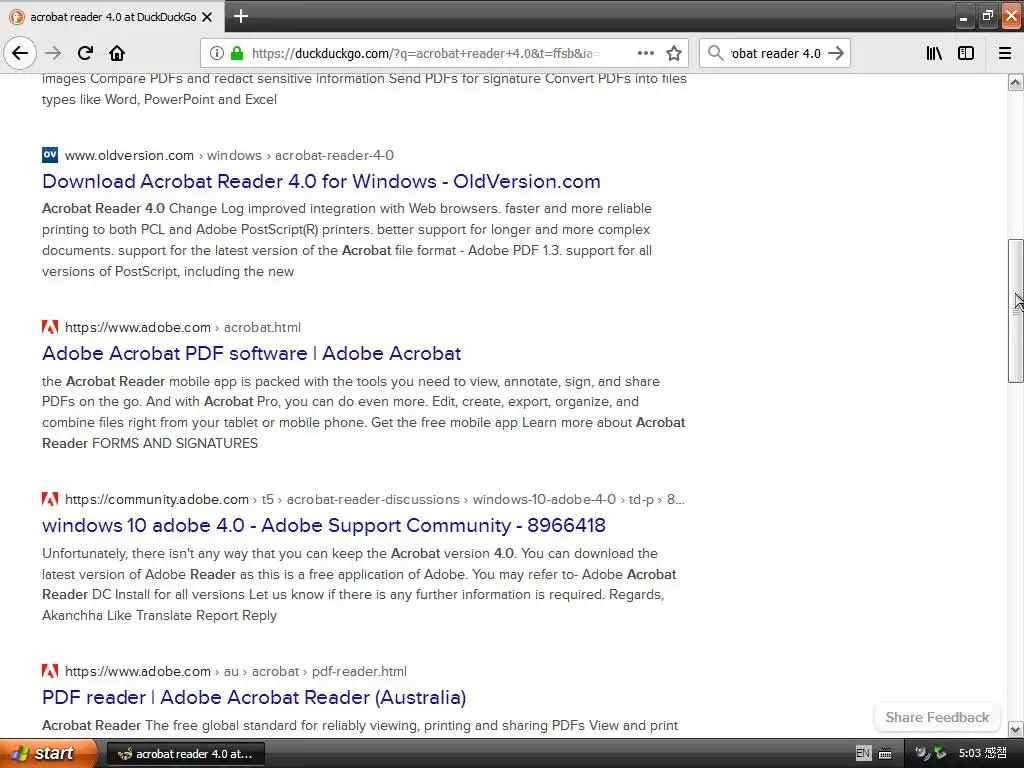This screenshot has height=768, width=1024.
Task: Click the page scrollbar down arrow
Action: tap(1016, 729)
